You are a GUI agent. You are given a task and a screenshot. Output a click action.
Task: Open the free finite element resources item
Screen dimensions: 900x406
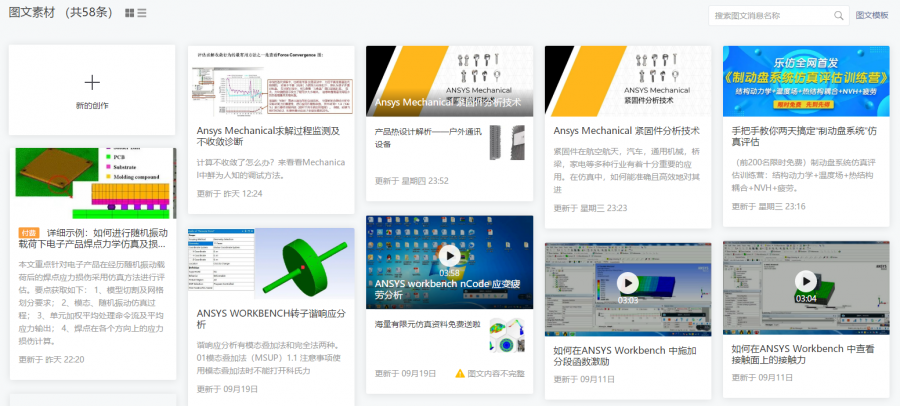428,324
